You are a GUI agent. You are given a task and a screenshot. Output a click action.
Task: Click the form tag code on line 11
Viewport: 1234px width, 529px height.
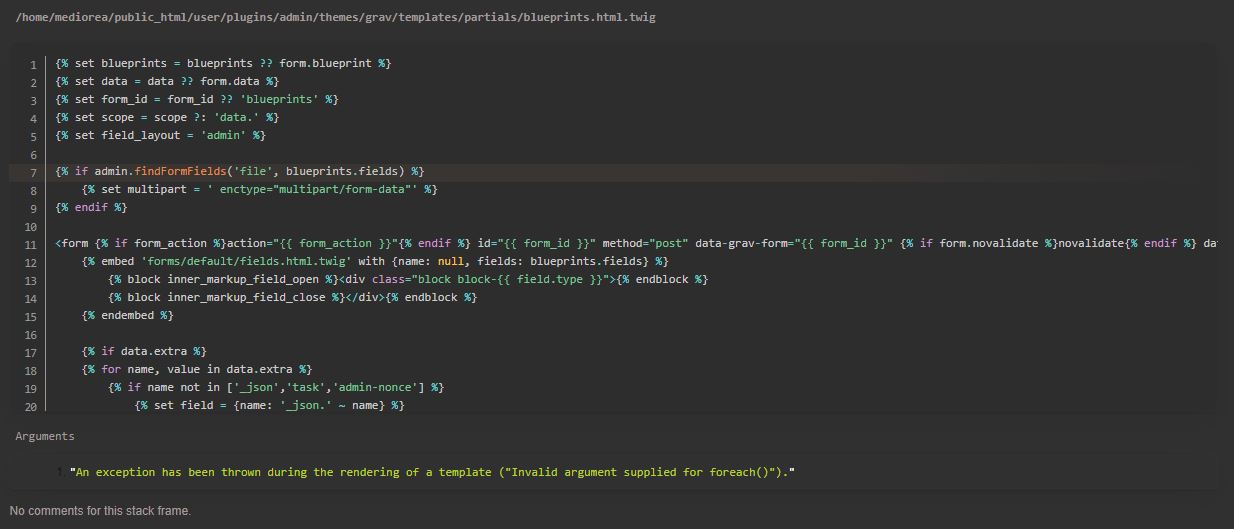pos(636,244)
